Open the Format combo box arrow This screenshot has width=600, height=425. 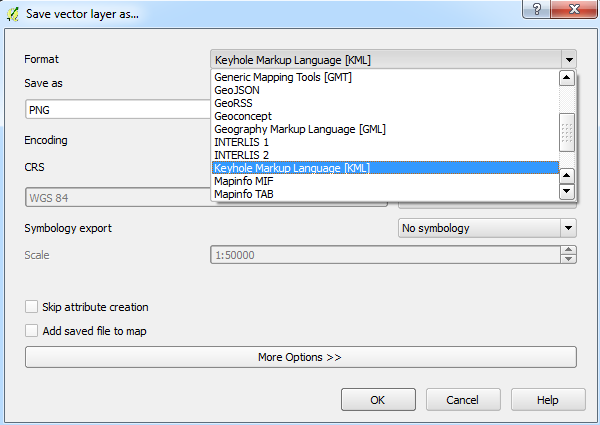569,60
